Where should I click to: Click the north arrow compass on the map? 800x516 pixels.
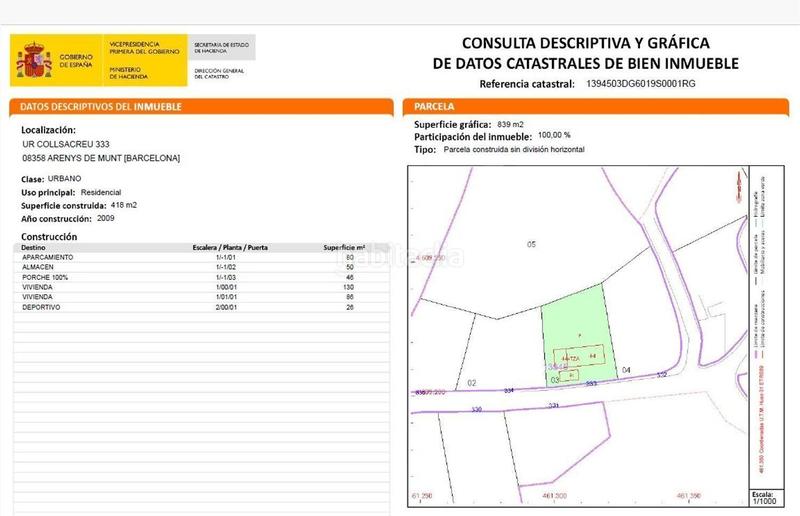tap(737, 186)
